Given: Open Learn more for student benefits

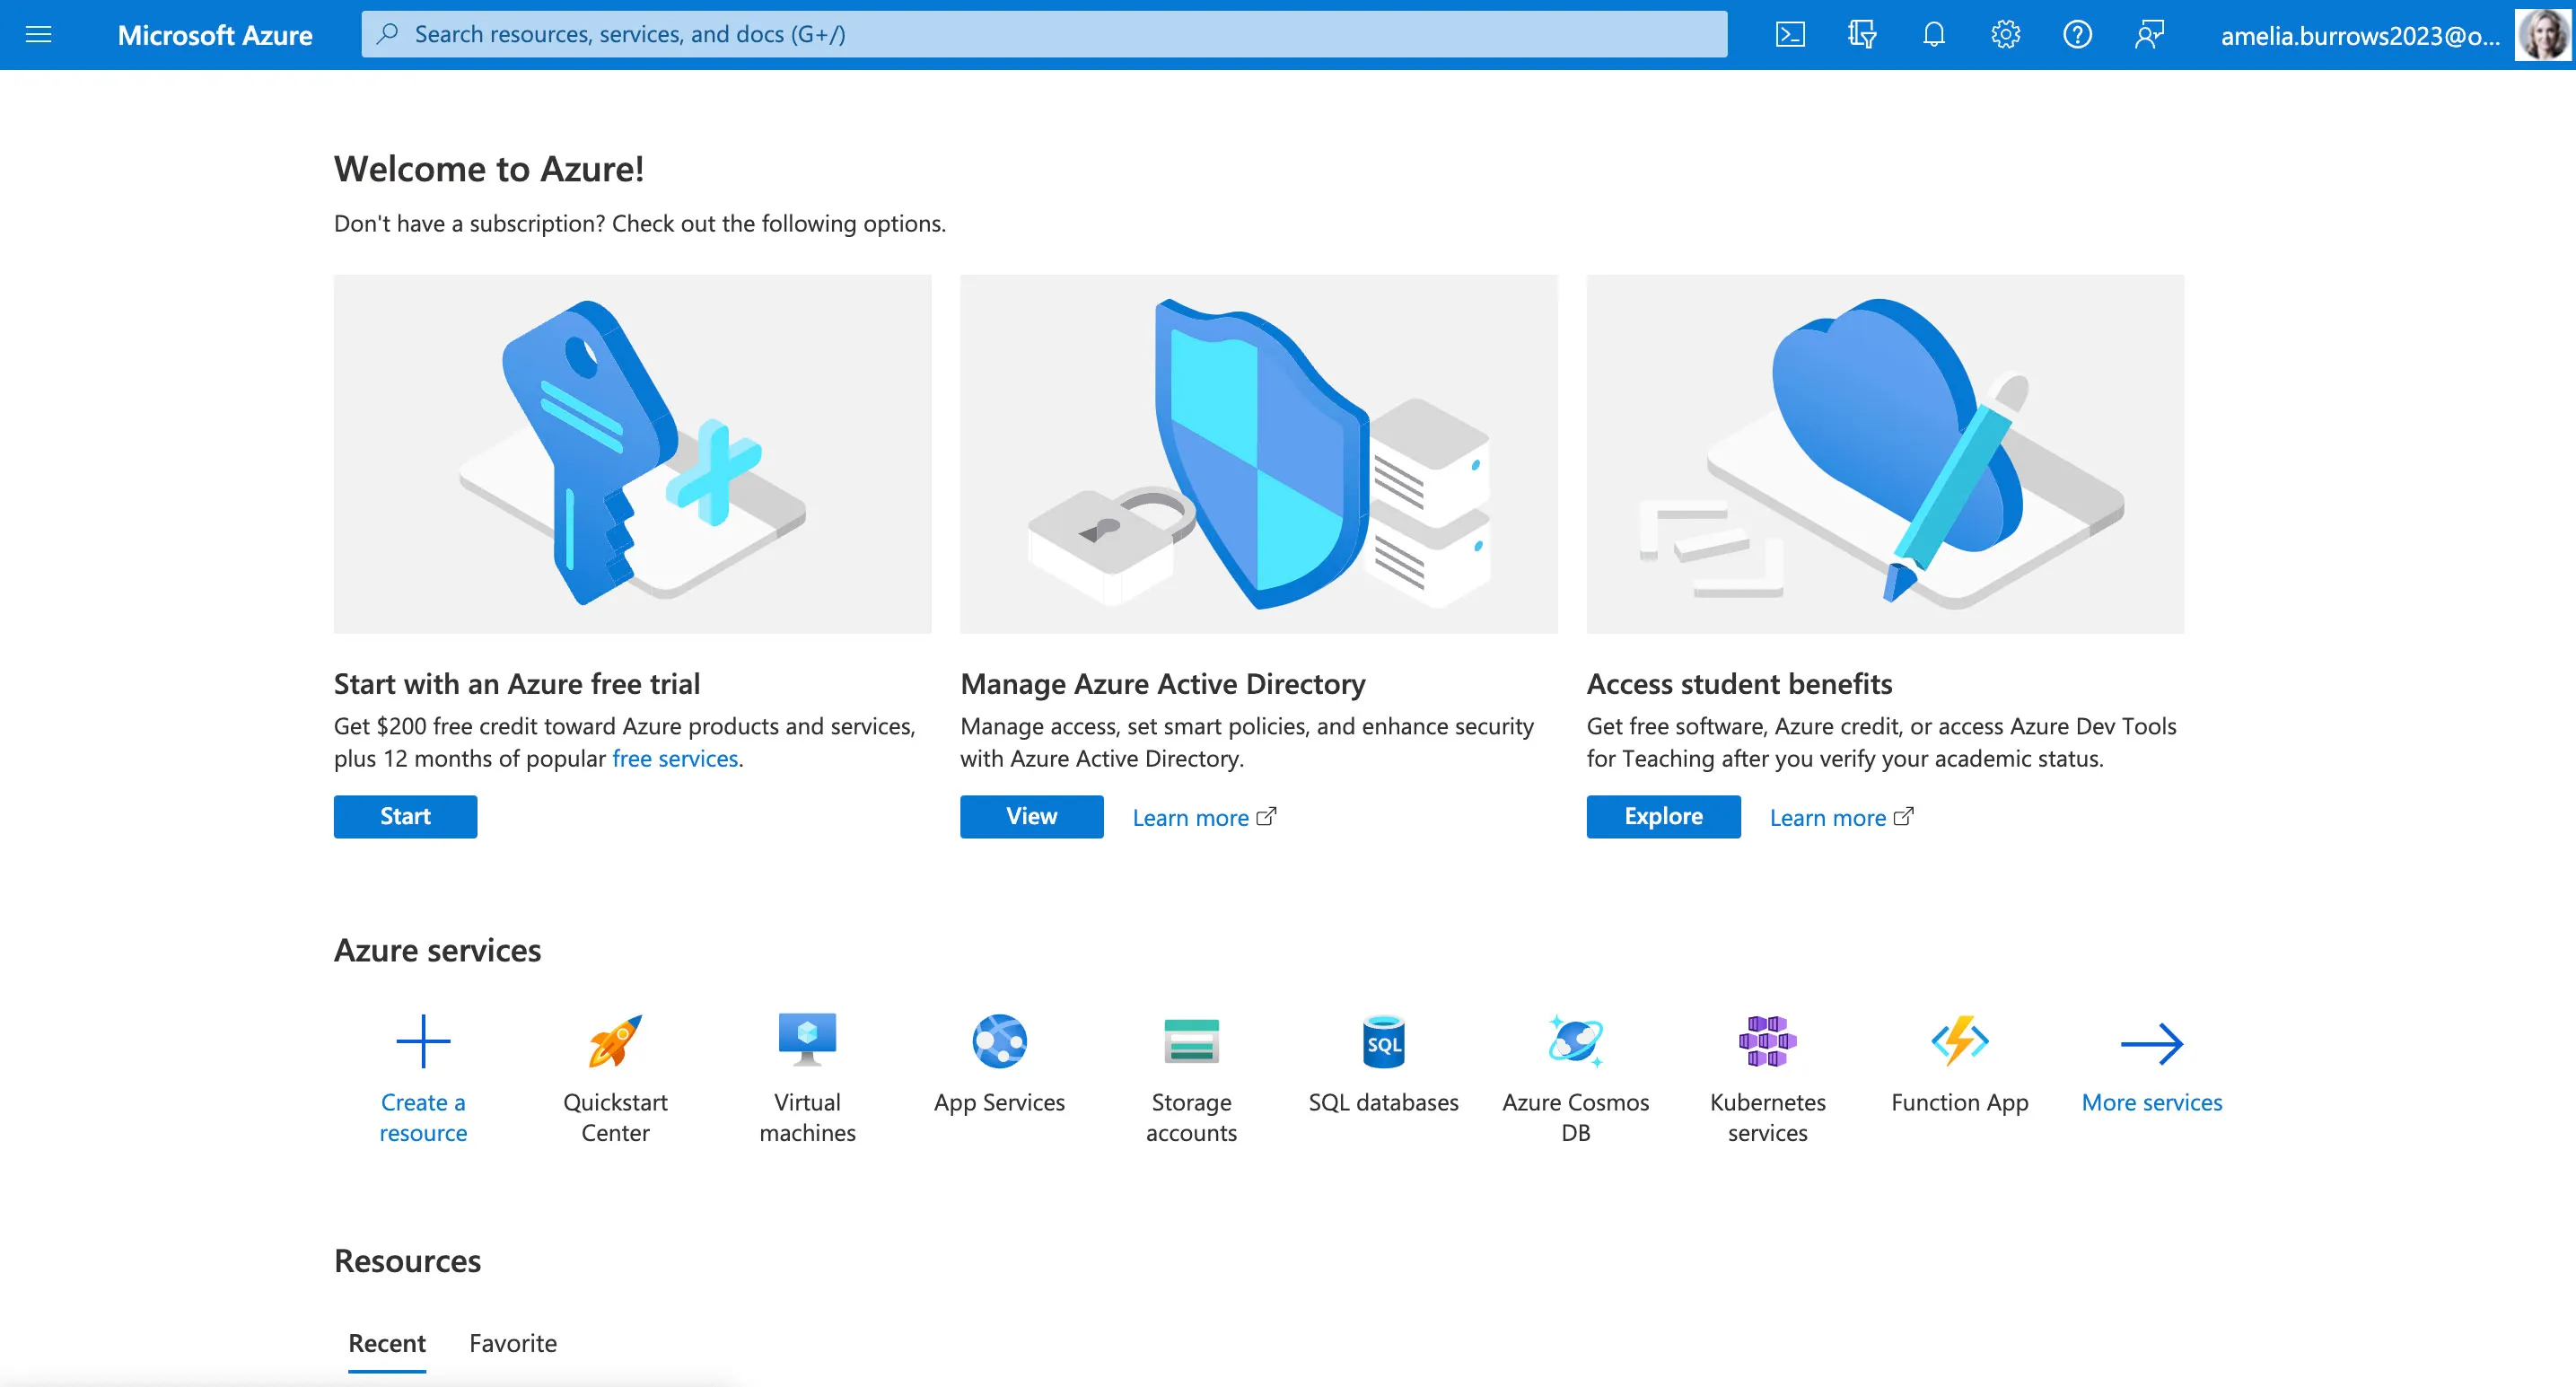Looking at the screenshot, I should (x=1841, y=817).
